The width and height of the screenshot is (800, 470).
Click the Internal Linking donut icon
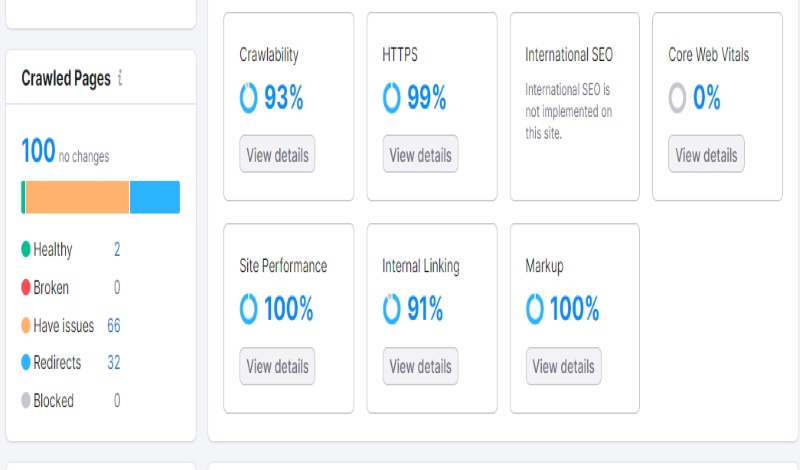[x=392, y=310]
